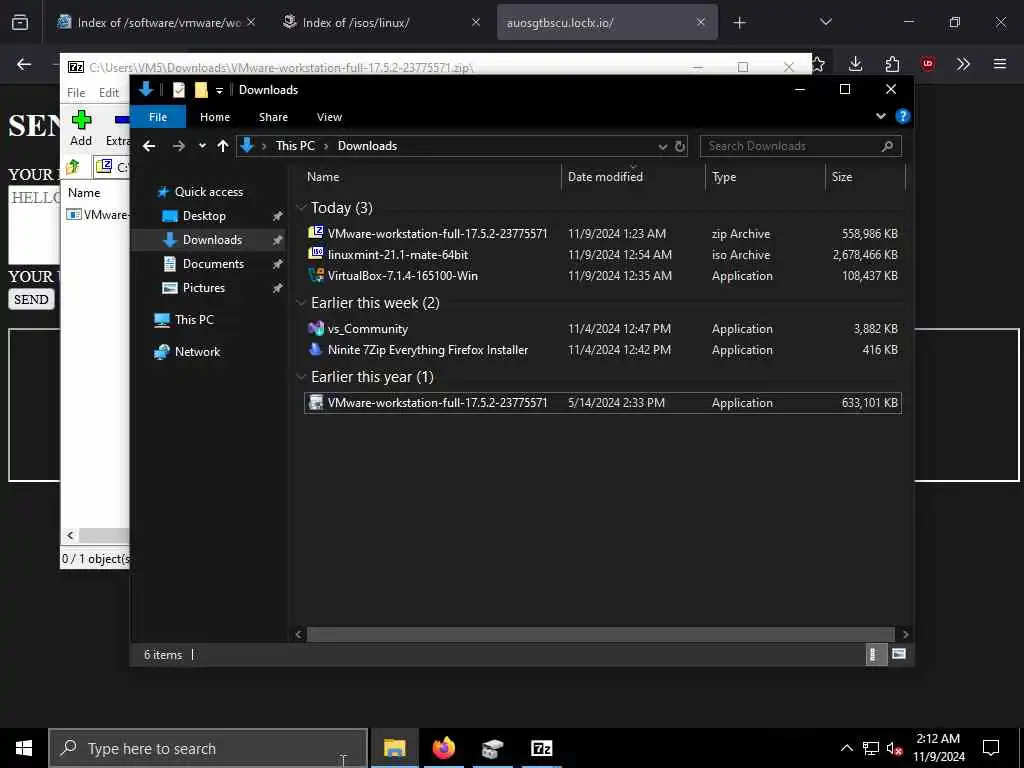Select Documents in the navigation pane

tap(213, 264)
